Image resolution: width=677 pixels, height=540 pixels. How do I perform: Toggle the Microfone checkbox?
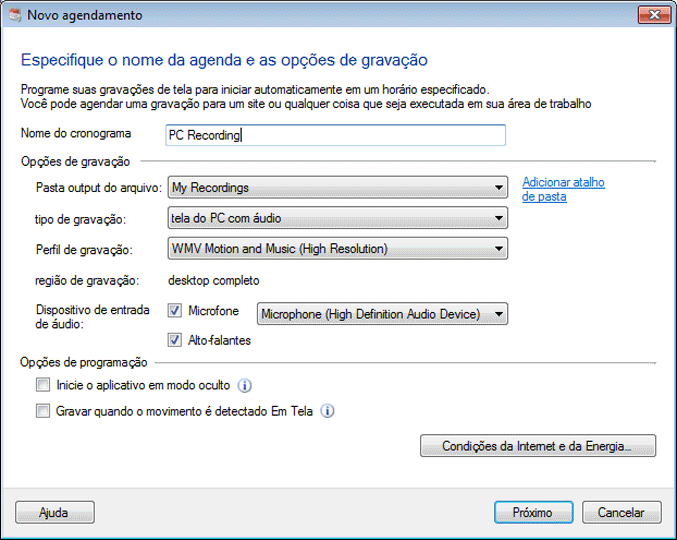tap(175, 312)
